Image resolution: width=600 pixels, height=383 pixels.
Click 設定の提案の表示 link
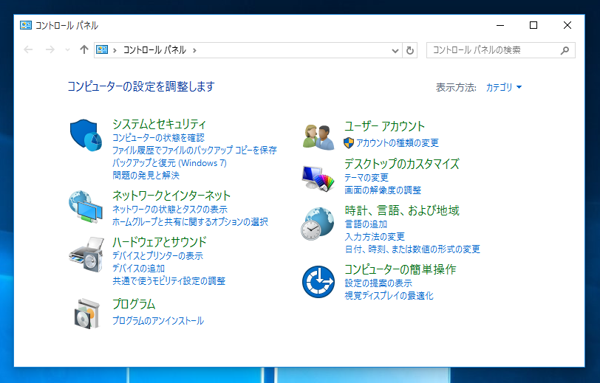tap(378, 283)
